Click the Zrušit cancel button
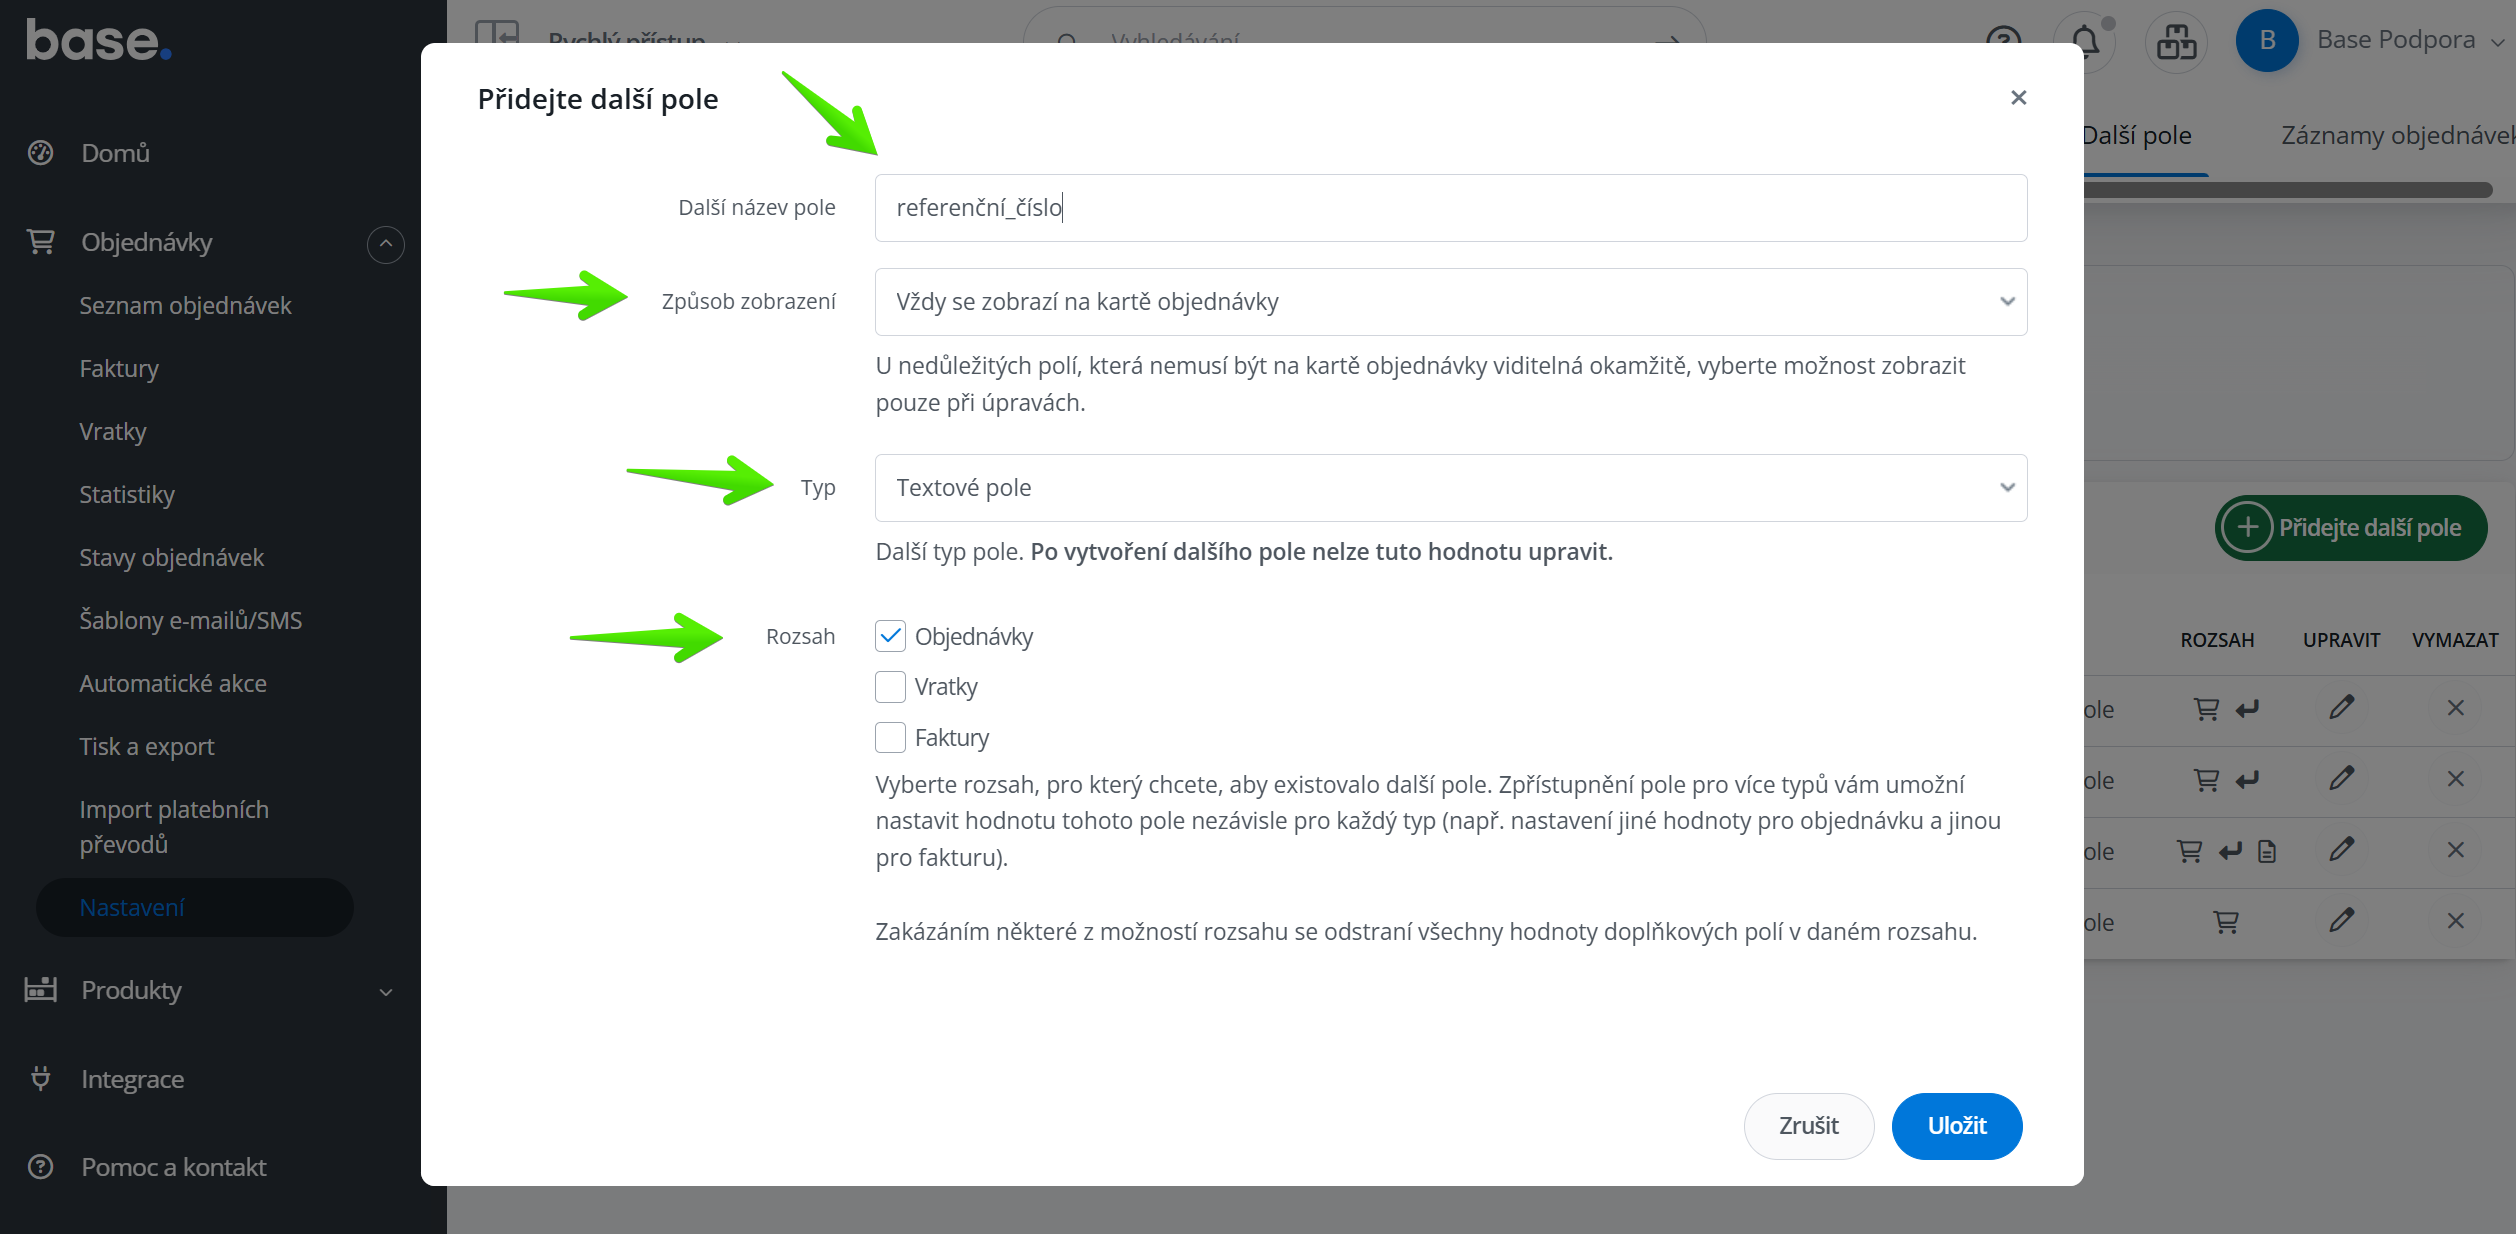This screenshot has height=1234, width=2516. [1808, 1126]
